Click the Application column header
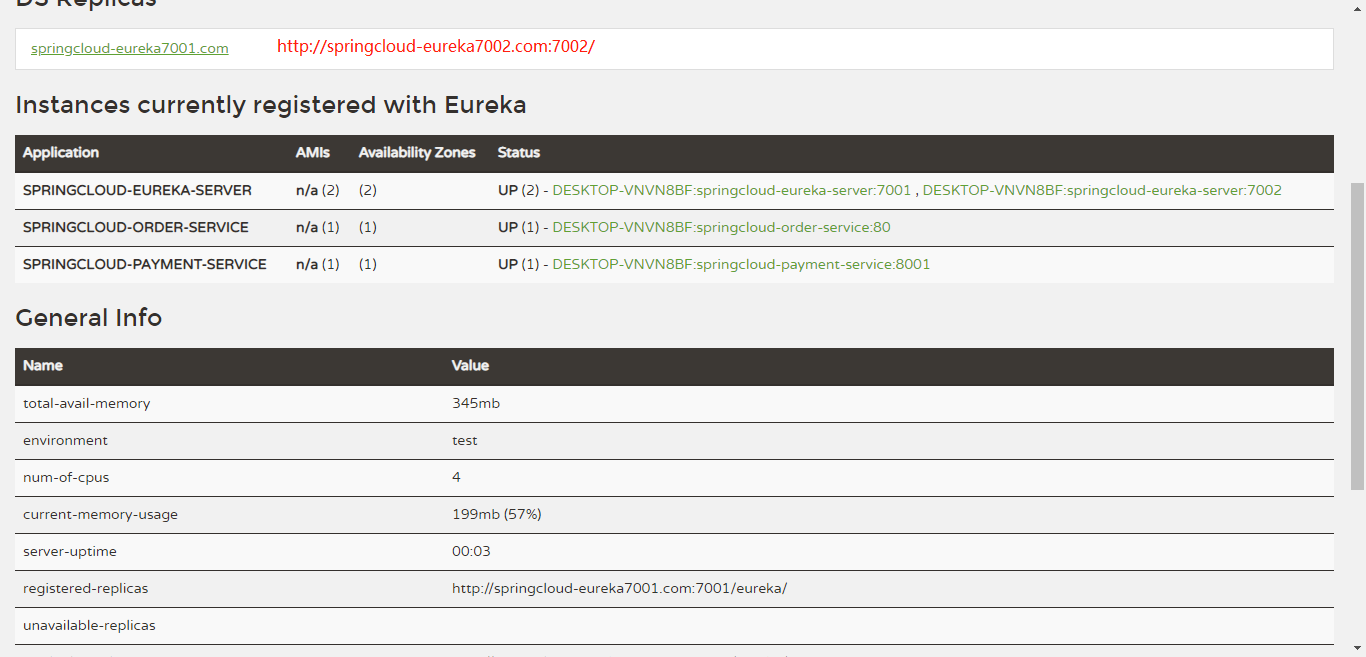This screenshot has height=657, width=1366. pyautogui.click(x=60, y=153)
